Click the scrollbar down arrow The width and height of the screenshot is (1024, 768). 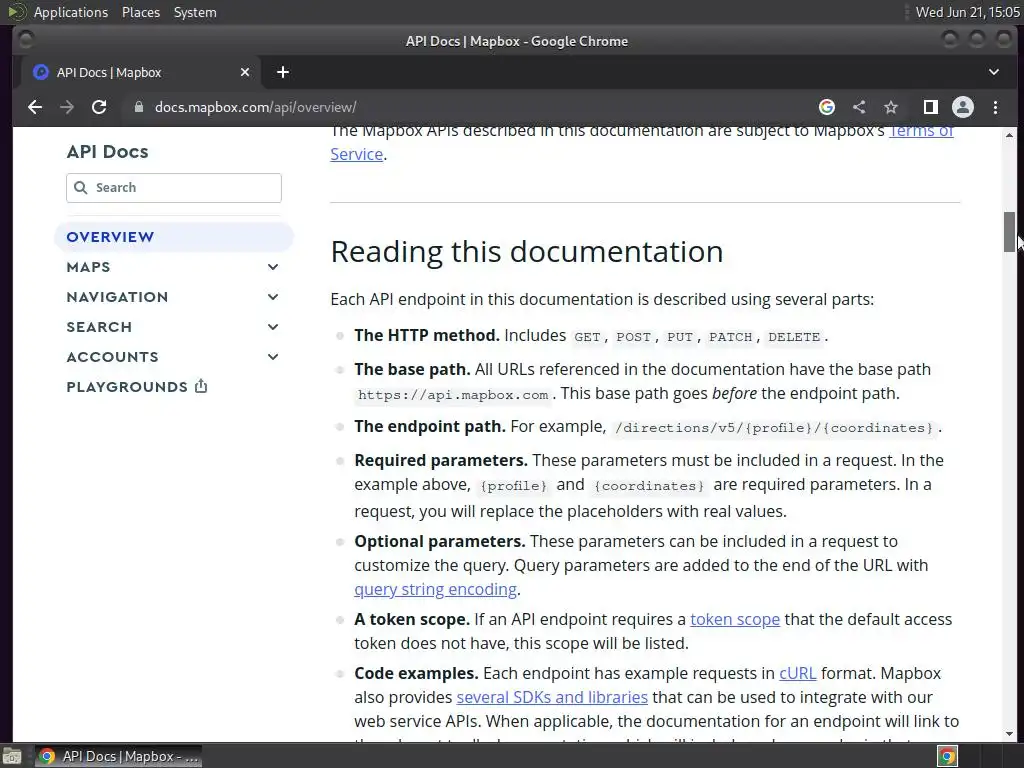(x=1010, y=733)
